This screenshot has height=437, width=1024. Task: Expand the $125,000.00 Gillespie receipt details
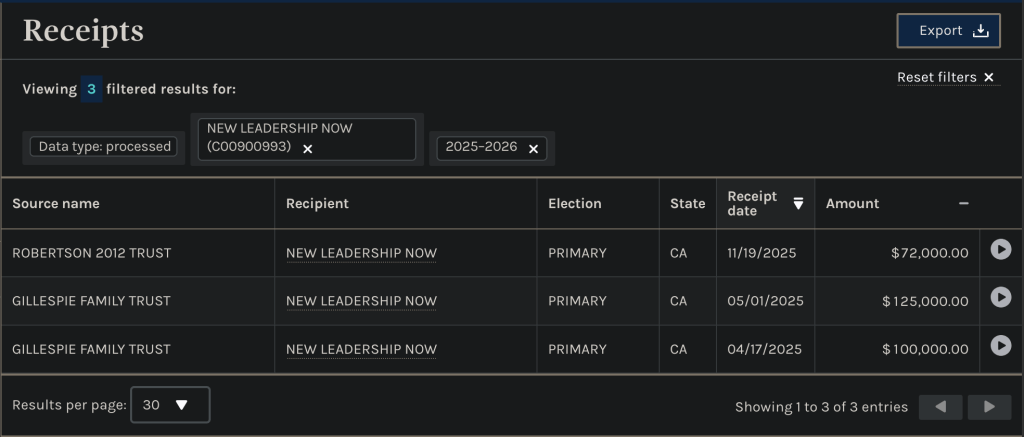pyautogui.click(x=1000, y=297)
